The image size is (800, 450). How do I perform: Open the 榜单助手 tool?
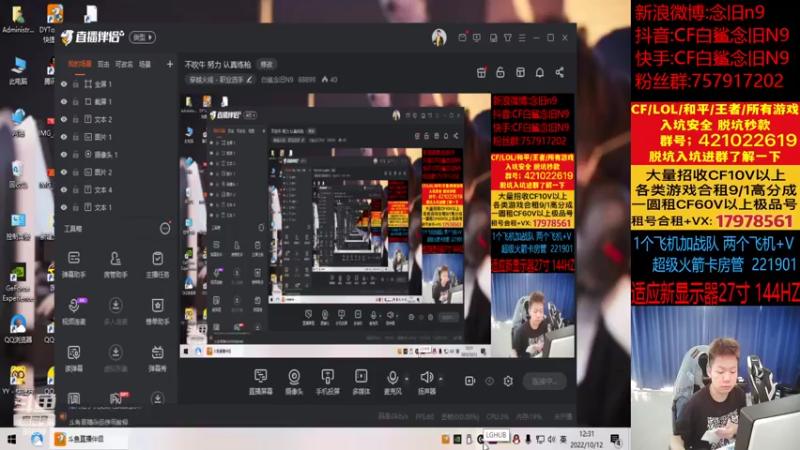coord(157,311)
